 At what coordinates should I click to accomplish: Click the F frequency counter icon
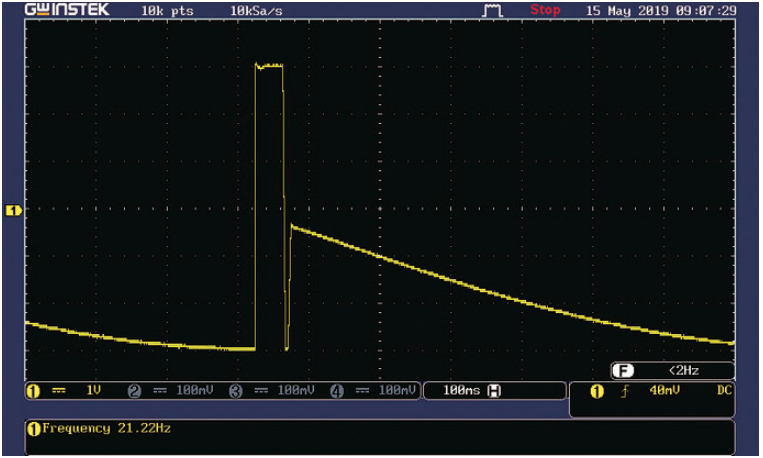[x=623, y=371]
